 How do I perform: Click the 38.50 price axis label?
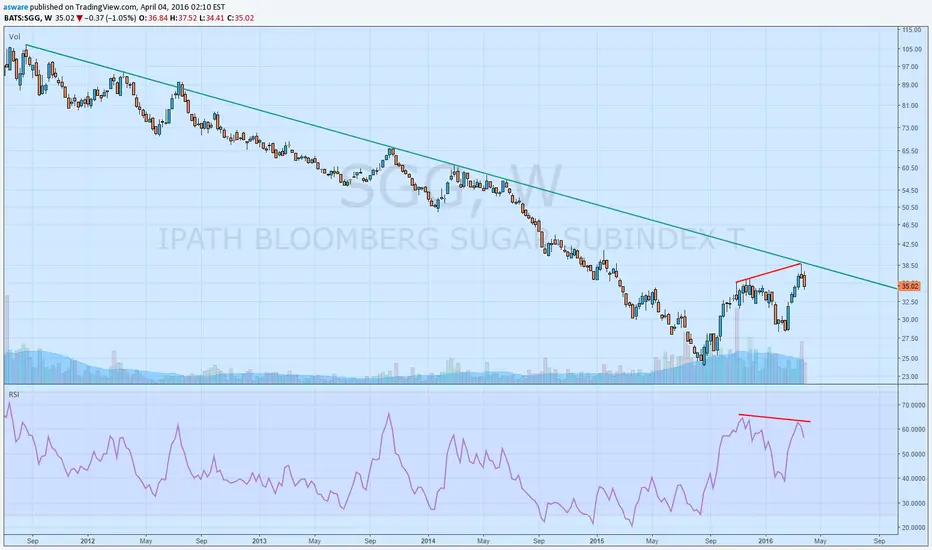click(910, 266)
